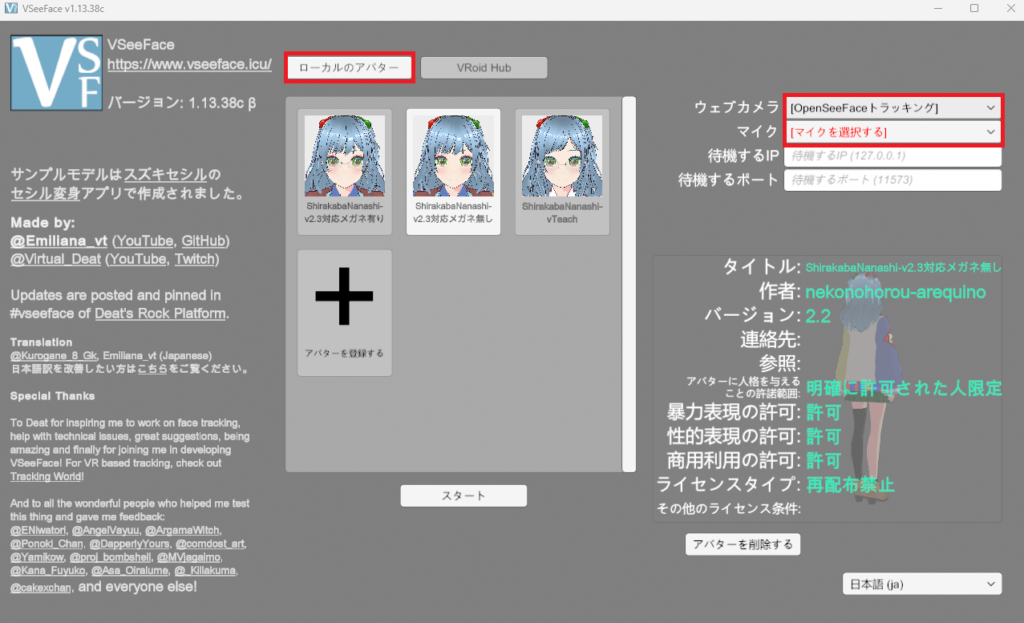Screen dimensions: 1024x623
Task: Open the Deat's Rock Platform link
Action: (x=160, y=313)
